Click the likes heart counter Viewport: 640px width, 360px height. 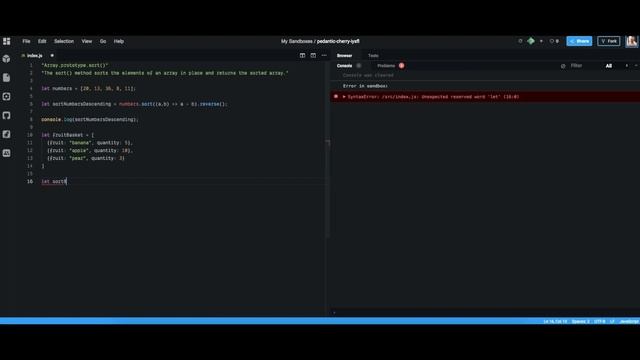[x=554, y=41]
